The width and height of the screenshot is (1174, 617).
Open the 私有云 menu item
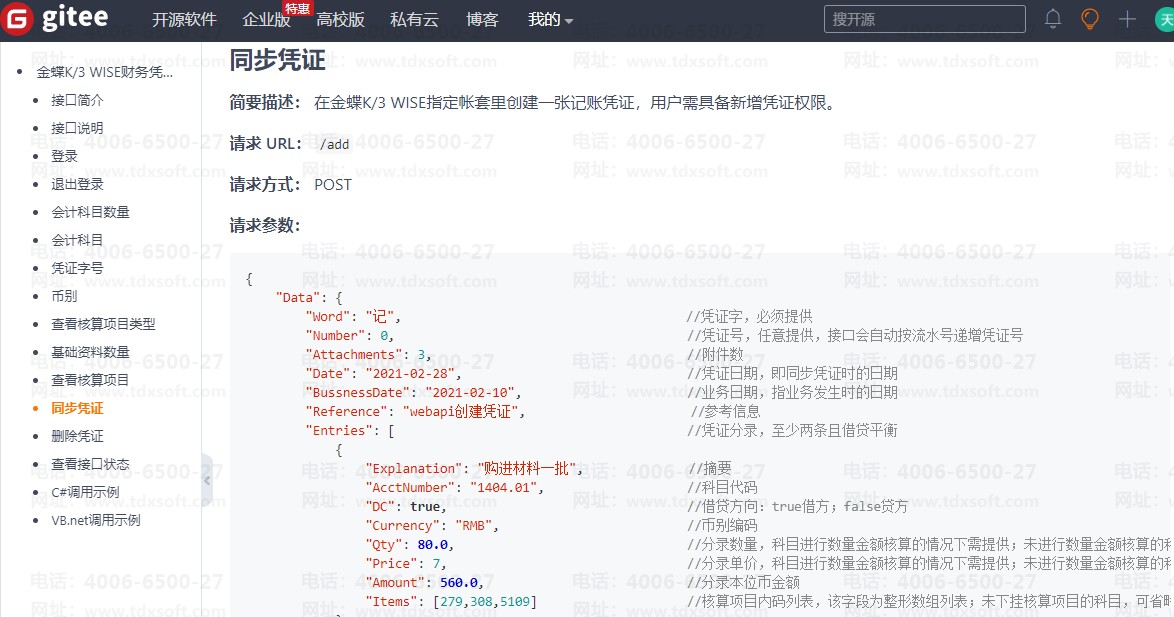click(x=414, y=19)
